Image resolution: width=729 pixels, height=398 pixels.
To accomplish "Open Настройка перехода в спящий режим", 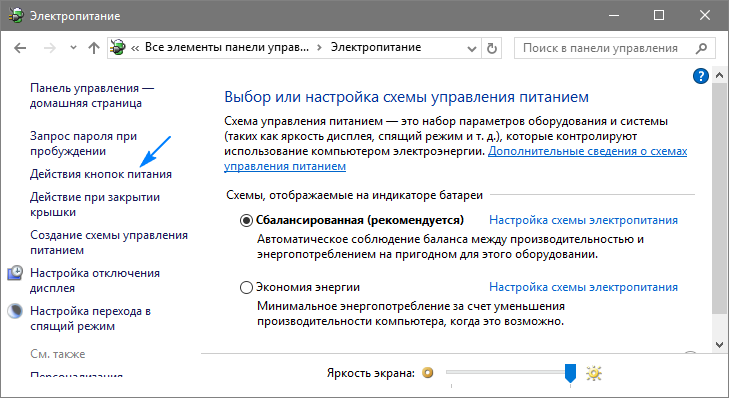I will [x=90, y=318].
